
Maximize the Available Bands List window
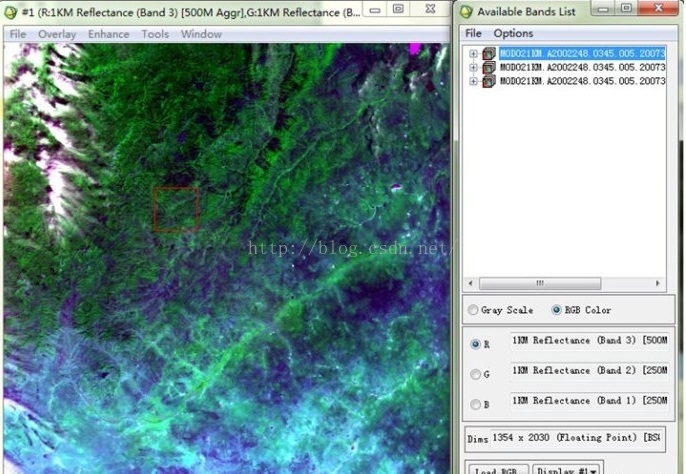(626, 8)
